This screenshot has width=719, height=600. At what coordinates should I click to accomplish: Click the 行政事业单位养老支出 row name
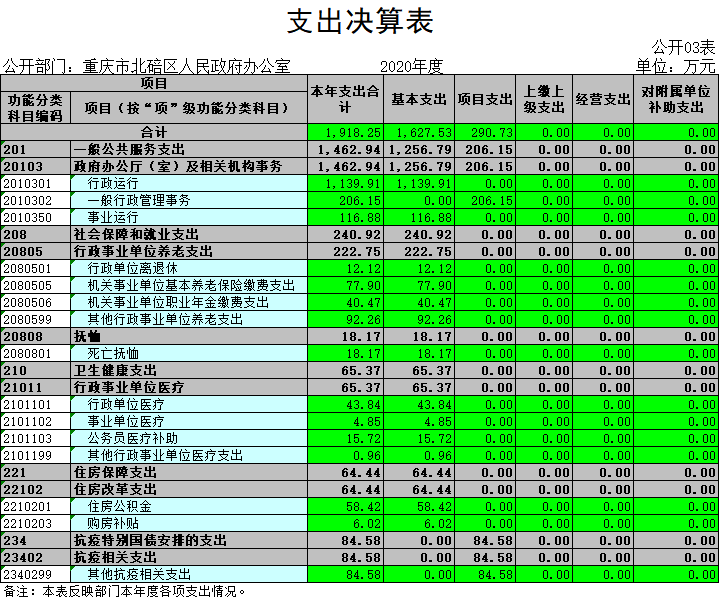tap(189, 251)
